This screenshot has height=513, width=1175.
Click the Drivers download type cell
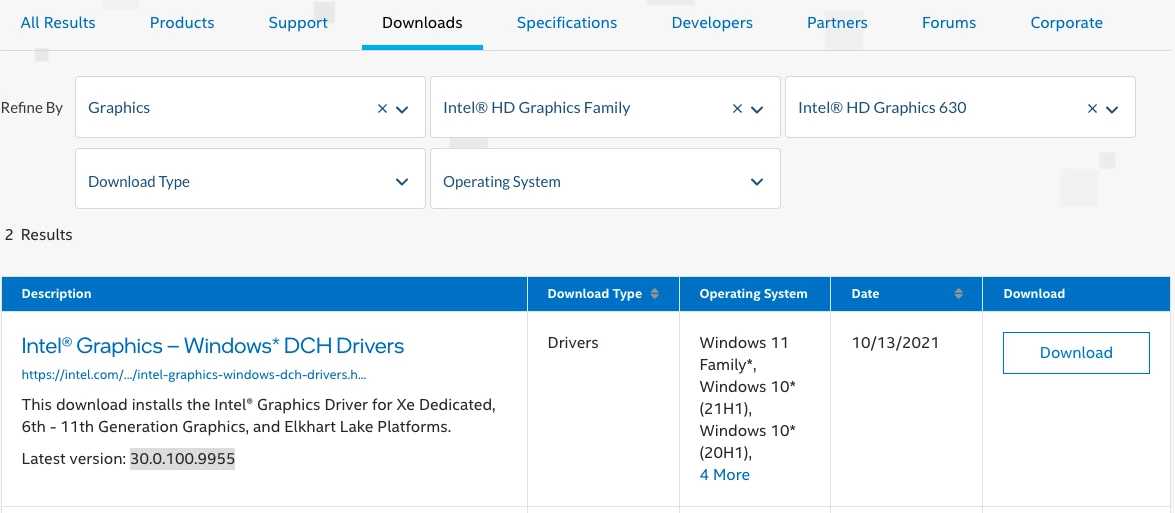573,343
